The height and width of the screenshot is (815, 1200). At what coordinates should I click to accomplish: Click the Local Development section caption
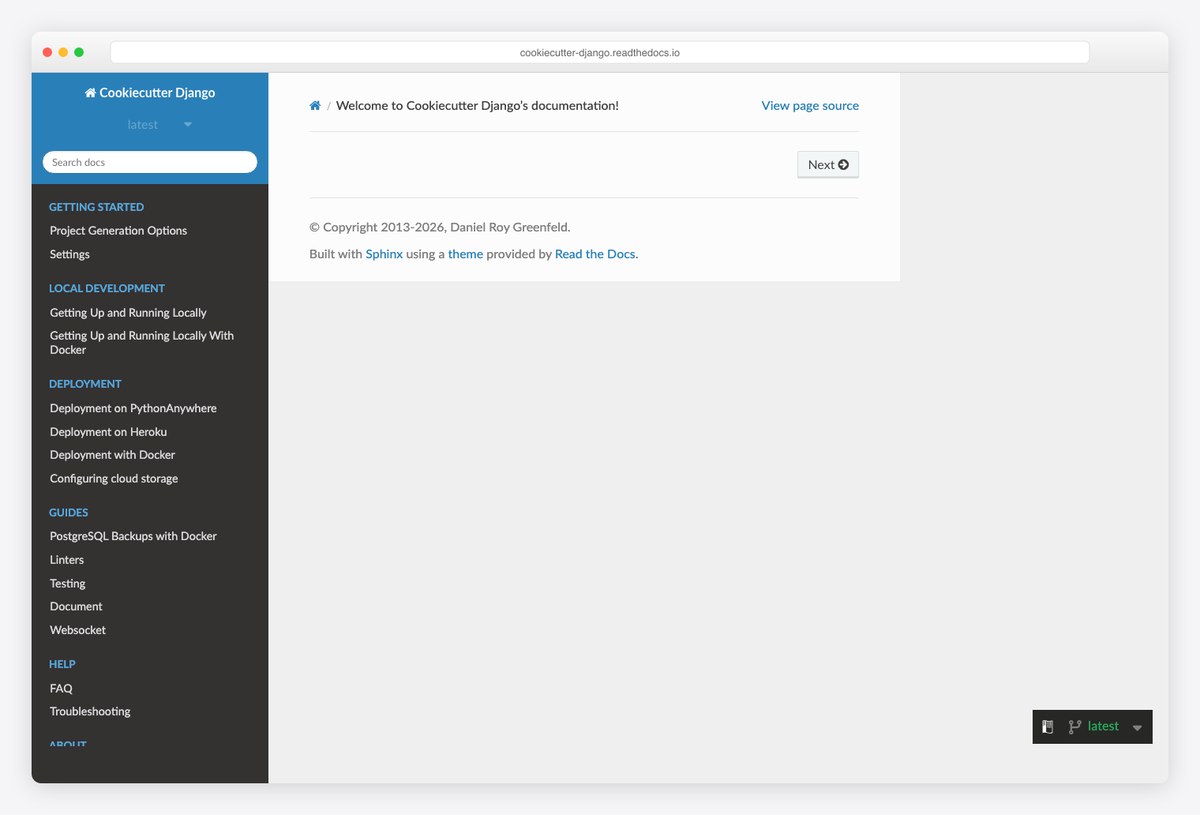107,288
